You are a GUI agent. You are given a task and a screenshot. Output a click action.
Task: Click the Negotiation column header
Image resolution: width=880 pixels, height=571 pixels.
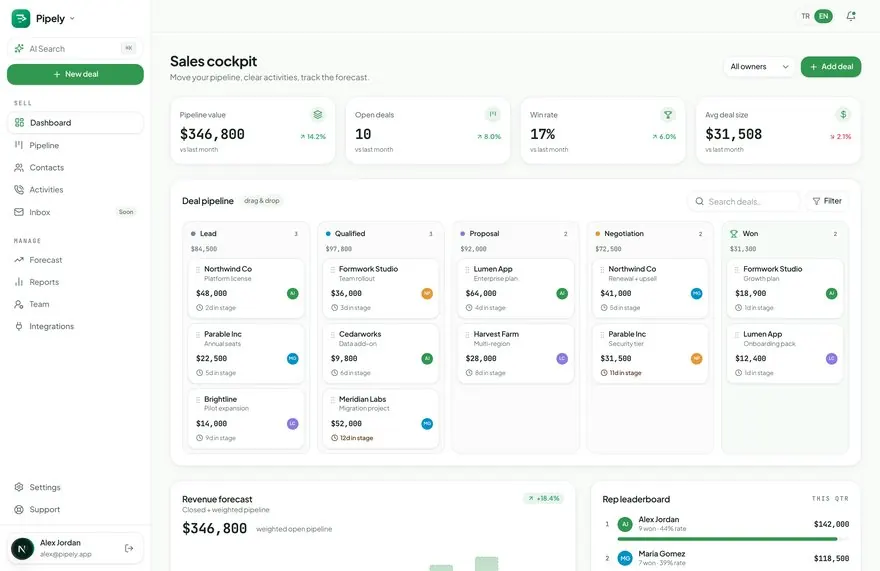click(x=650, y=234)
